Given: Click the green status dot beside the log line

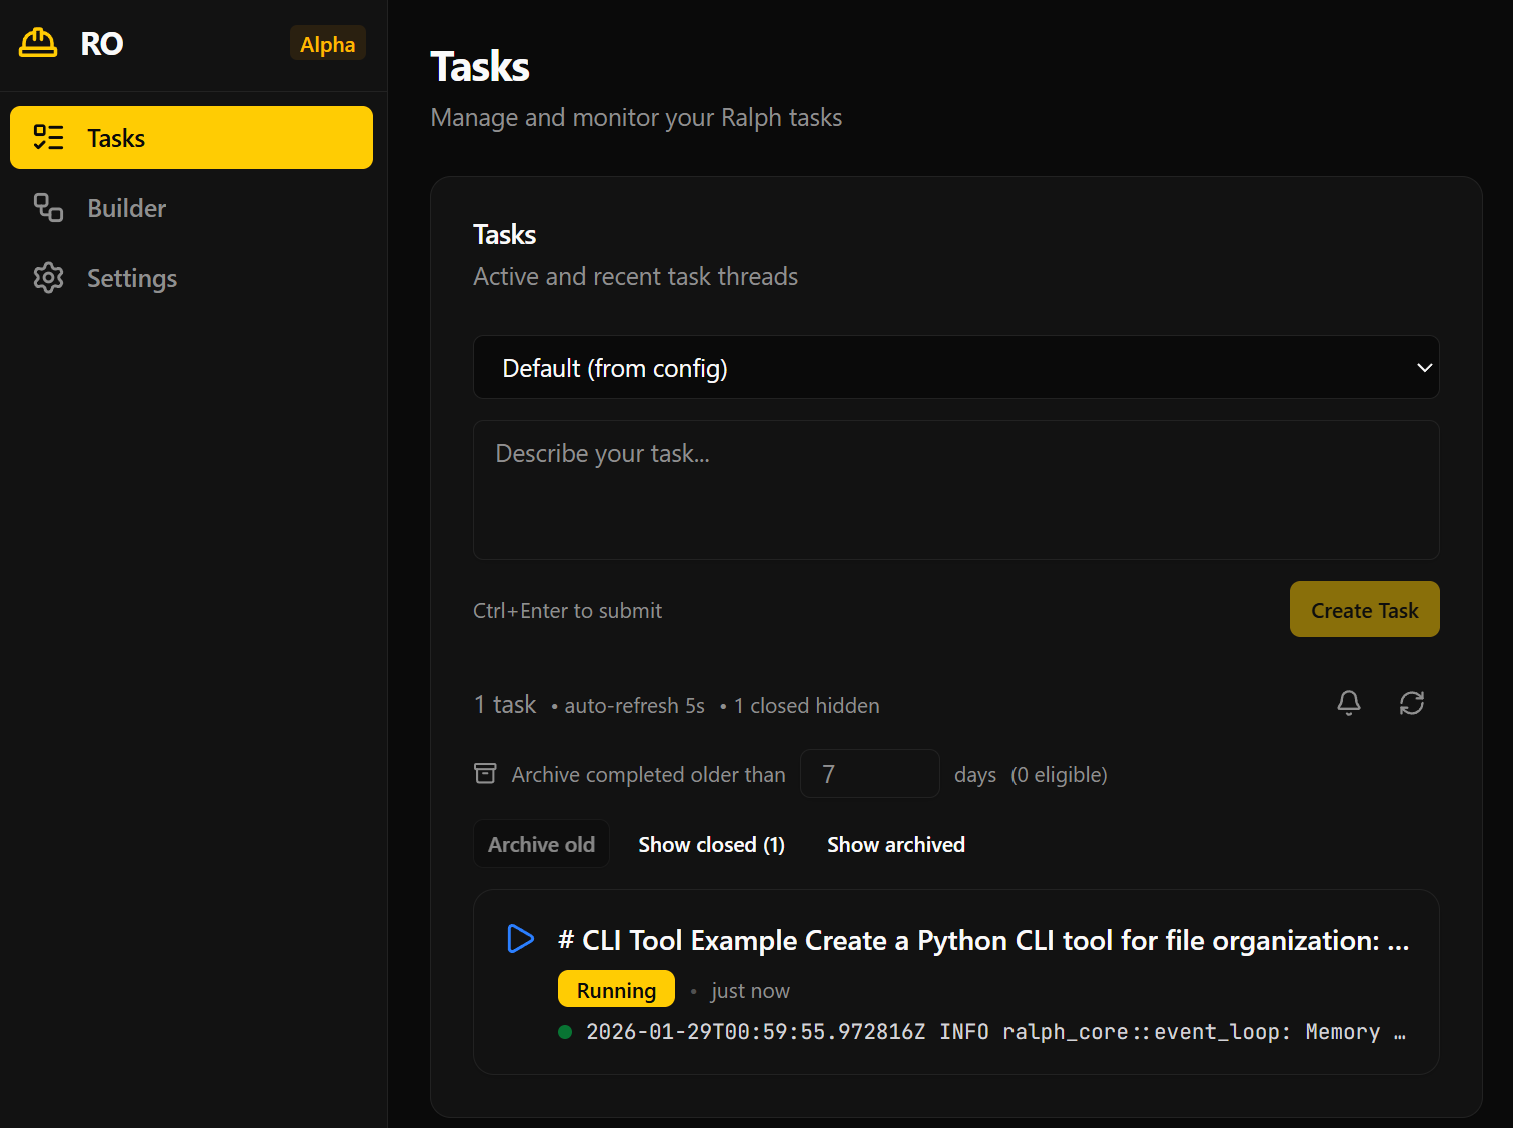Looking at the screenshot, I should (x=565, y=1032).
